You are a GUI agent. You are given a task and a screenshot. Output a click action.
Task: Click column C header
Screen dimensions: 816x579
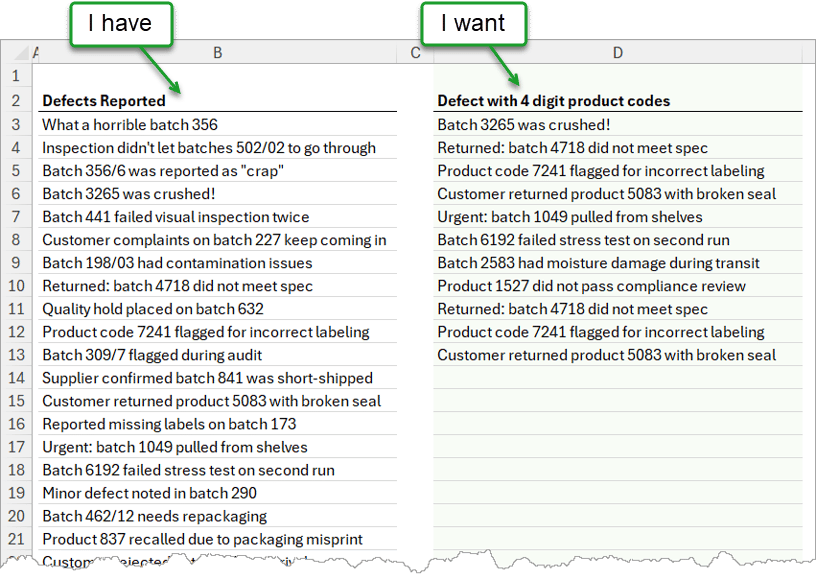tap(416, 53)
